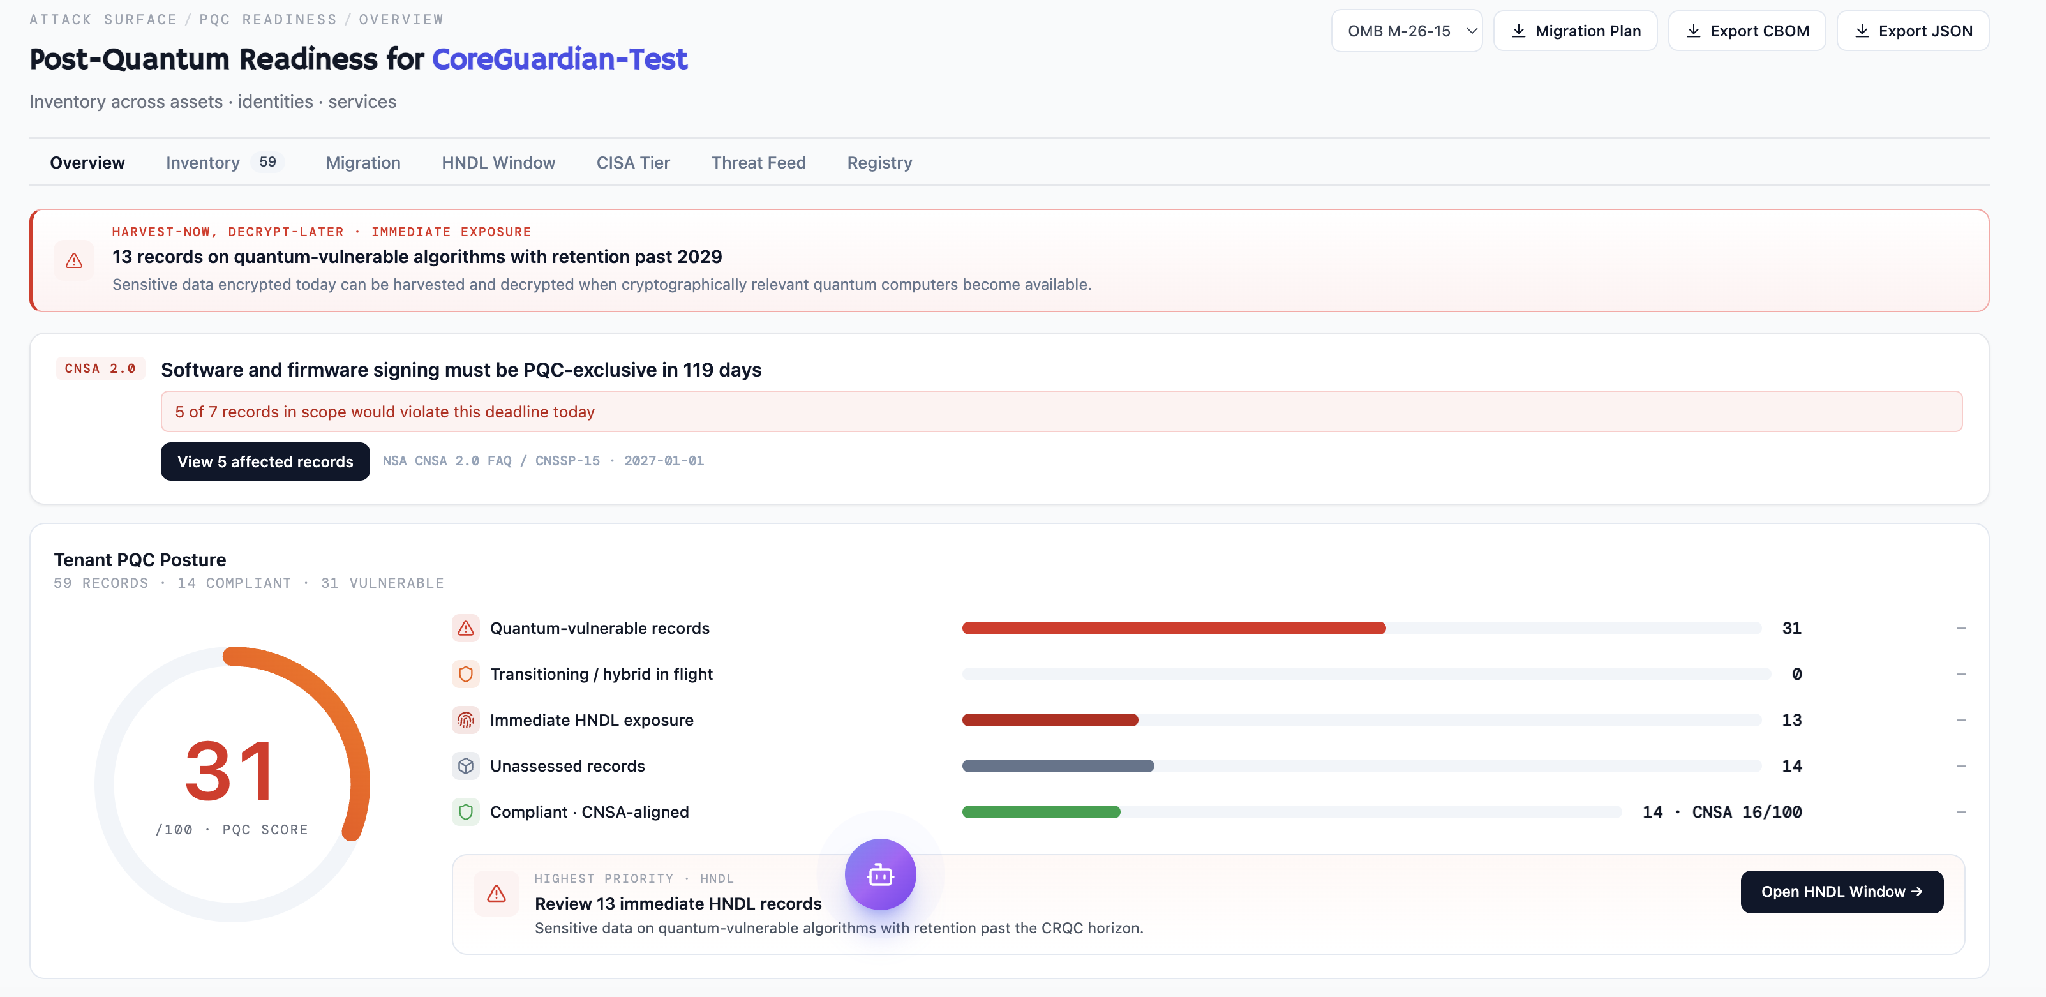Click the Compliant CNSA-aligned green shield icon
Screen dimensions: 2046x997
pos(466,812)
